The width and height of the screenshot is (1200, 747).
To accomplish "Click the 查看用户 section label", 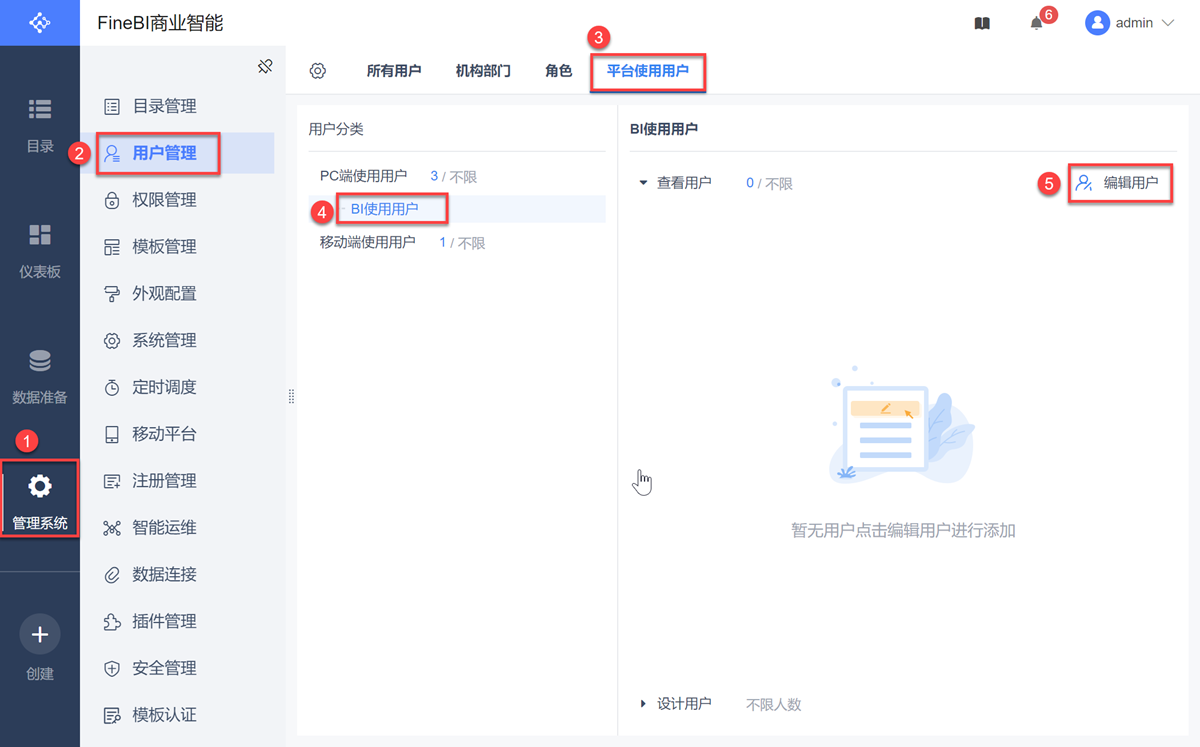I will (684, 183).
